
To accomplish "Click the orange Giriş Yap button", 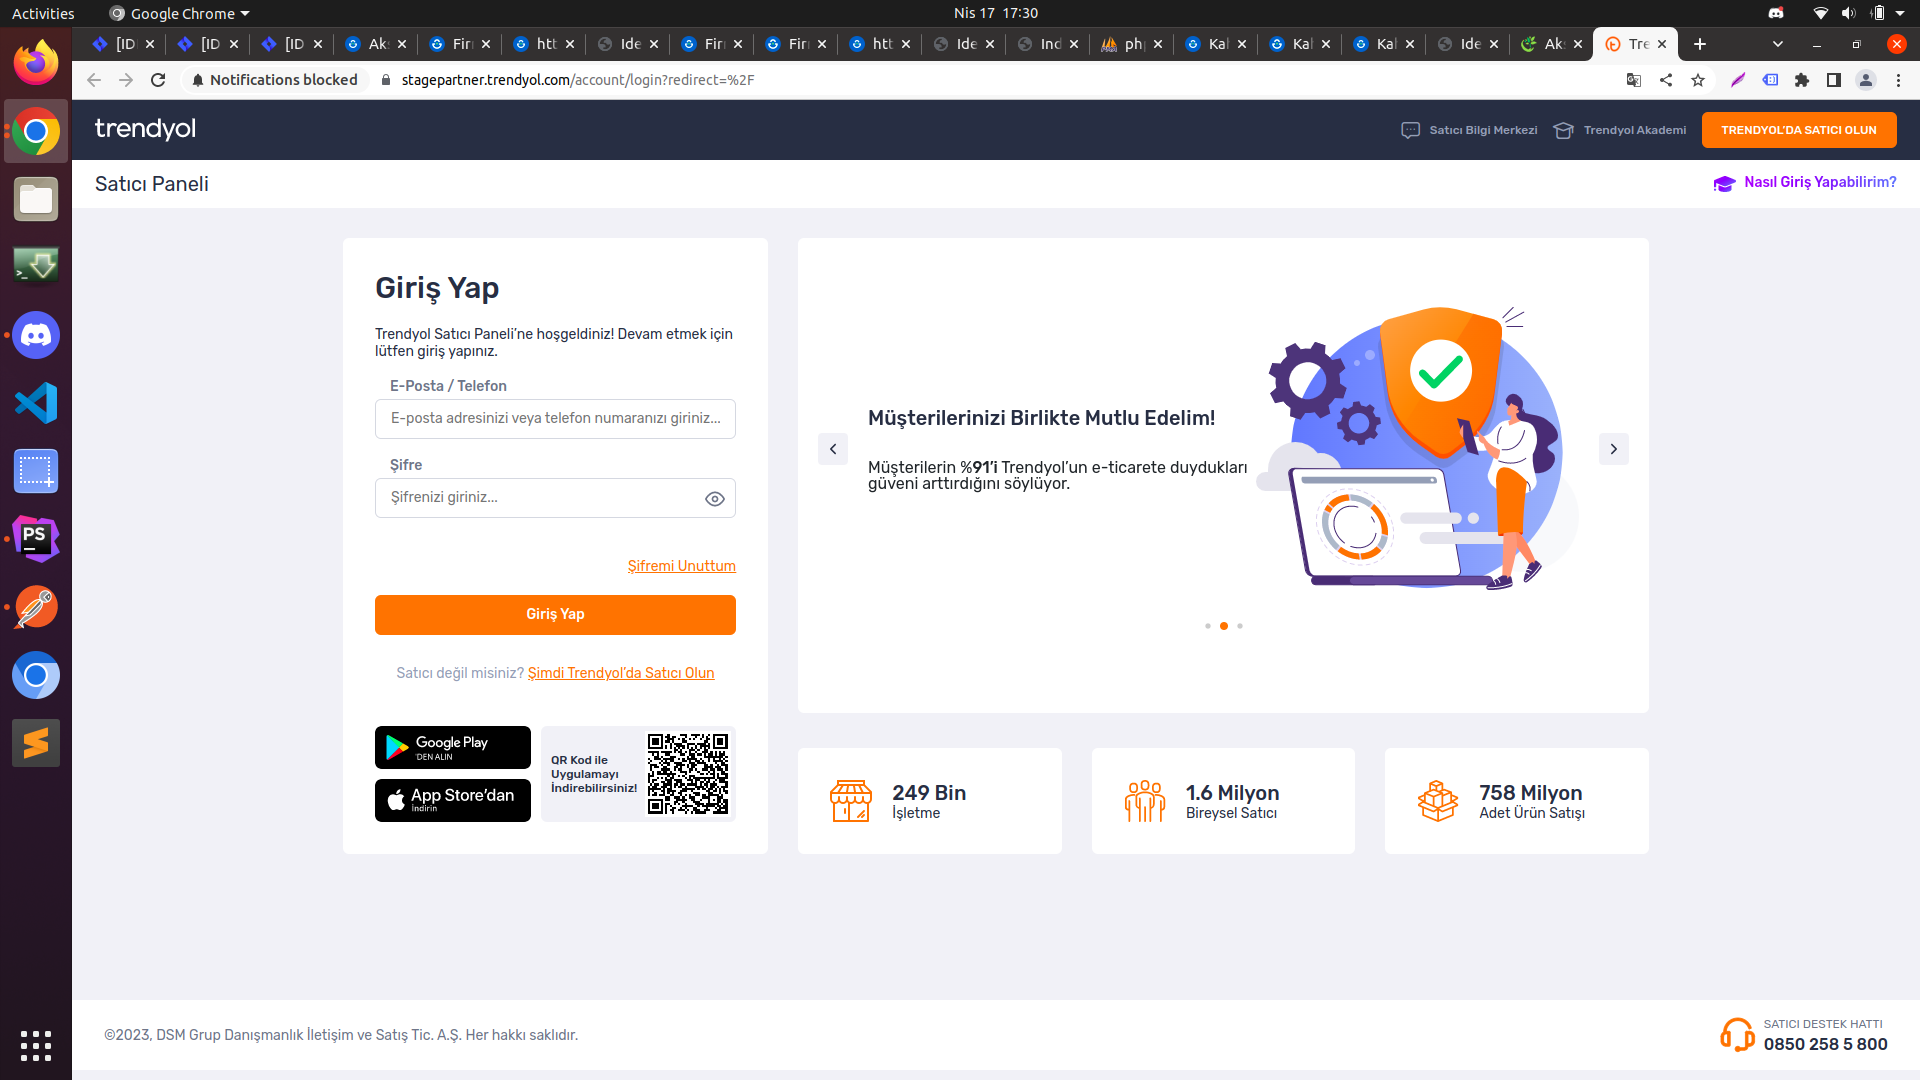I will (x=555, y=615).
